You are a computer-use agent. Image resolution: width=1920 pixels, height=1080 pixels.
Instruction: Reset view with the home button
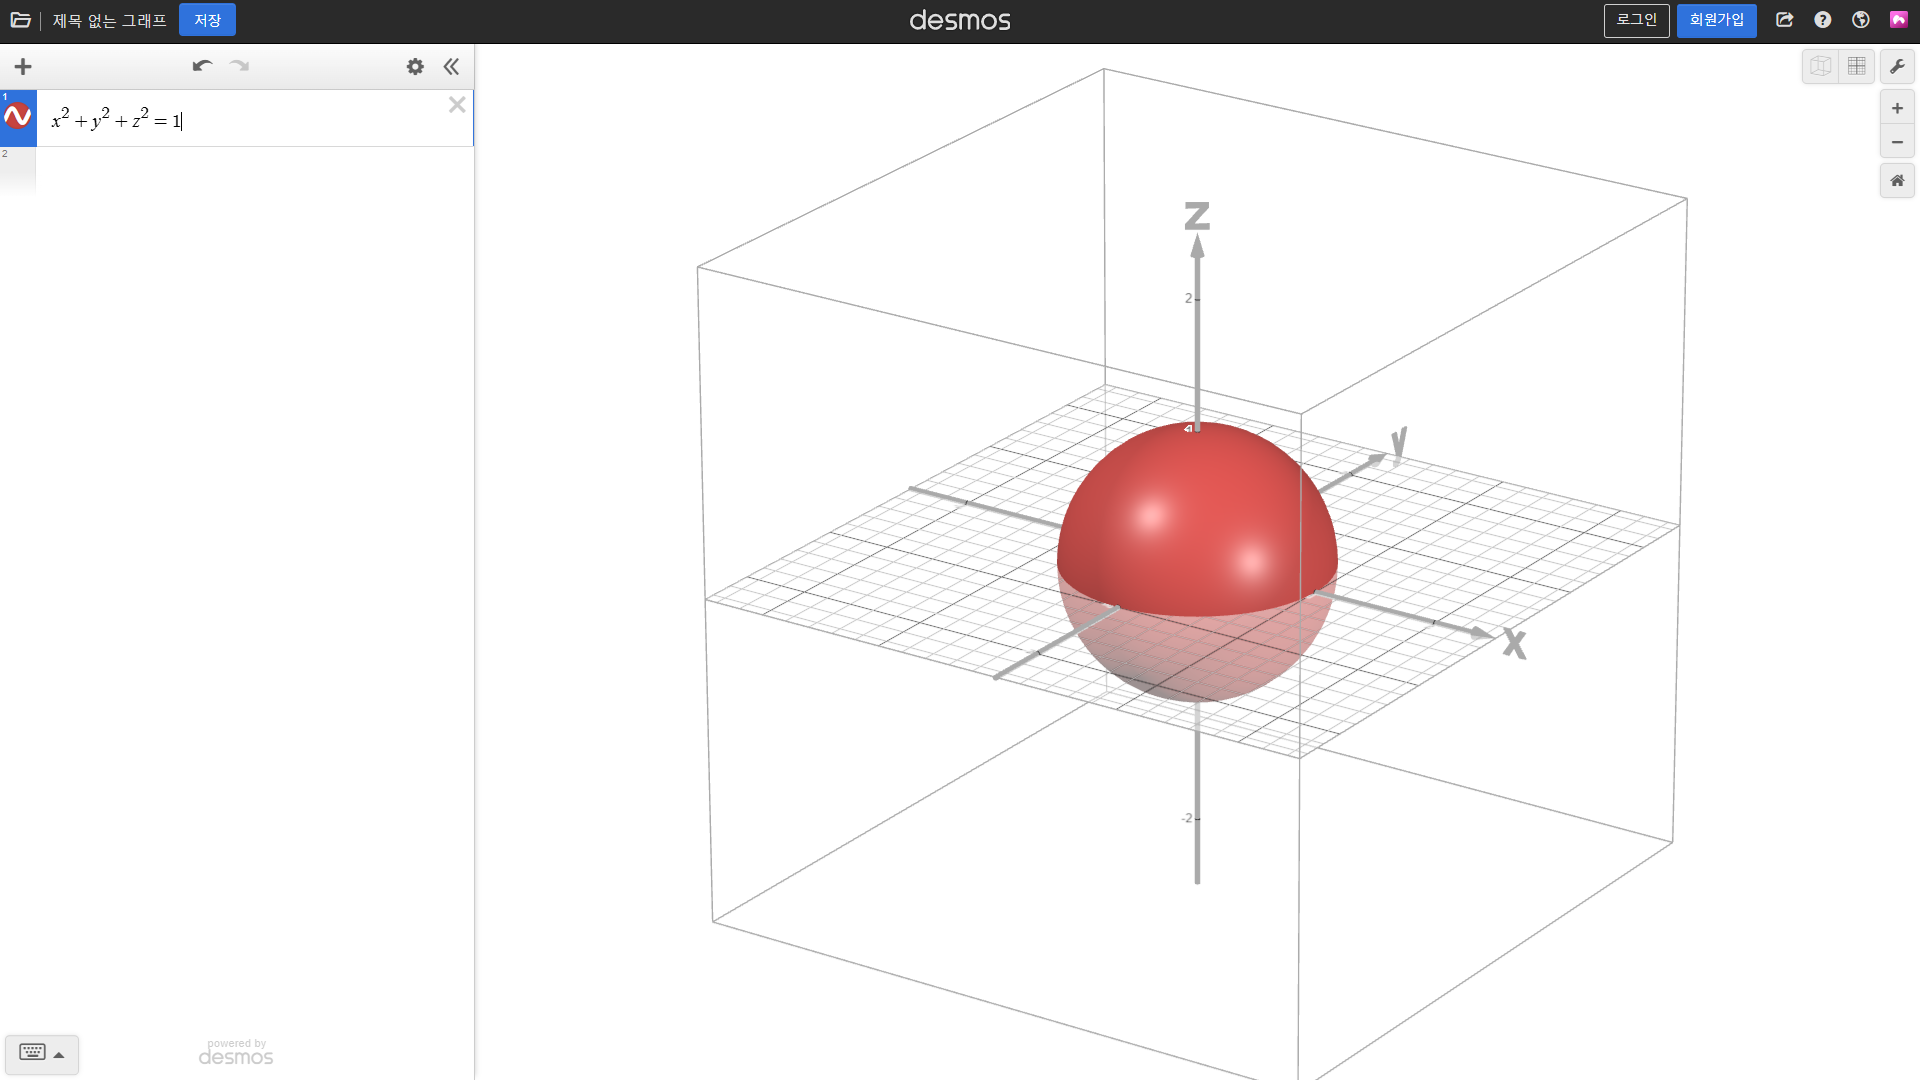pyautogui.click(x=1897, y=181)
